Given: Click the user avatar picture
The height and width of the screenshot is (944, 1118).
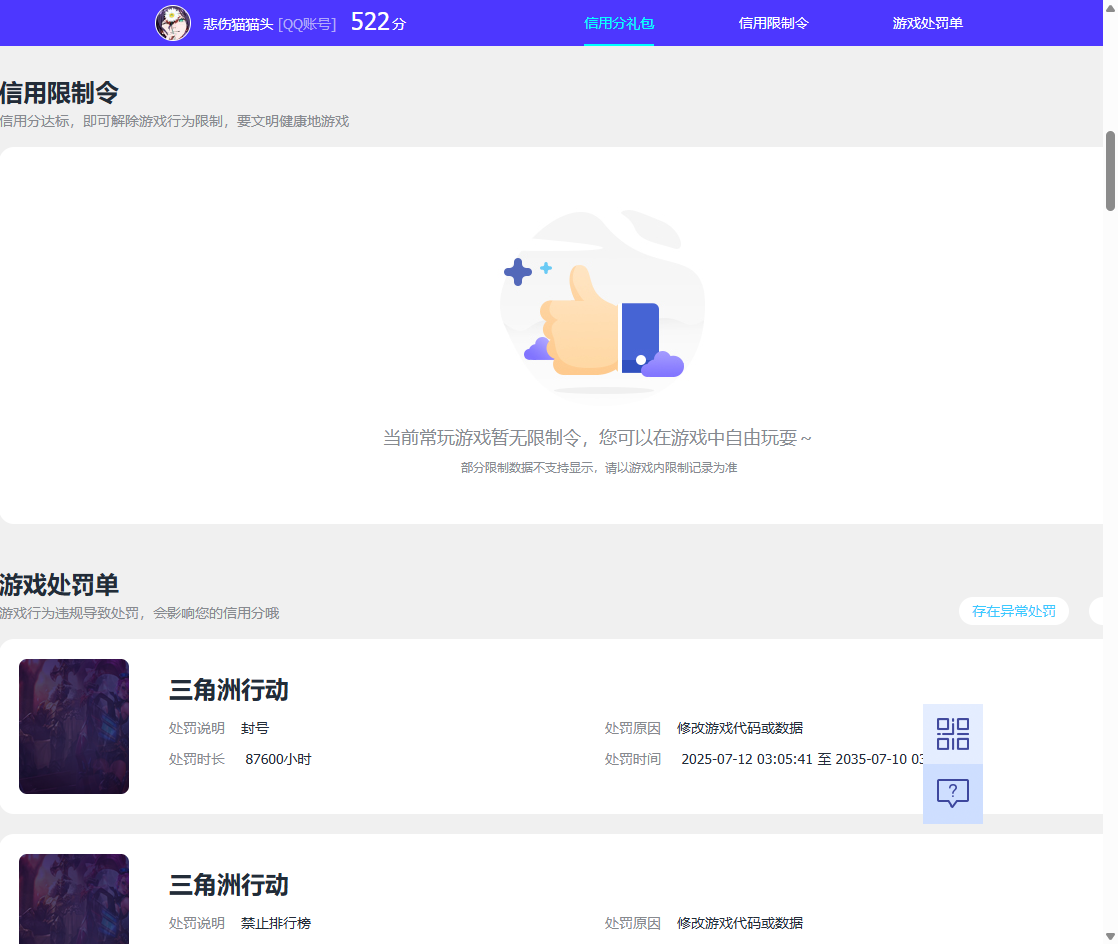Looking at the screenshot, I should [173, 23].
